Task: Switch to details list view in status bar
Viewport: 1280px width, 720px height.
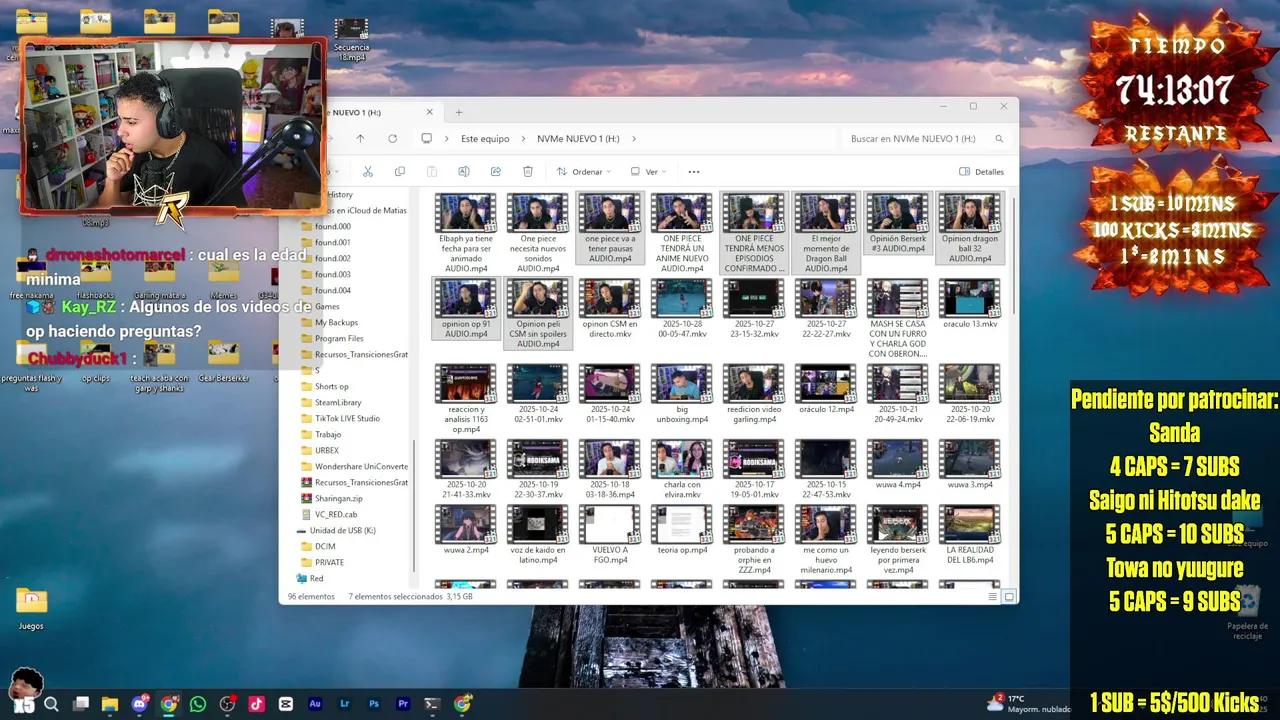Action: 993,596
